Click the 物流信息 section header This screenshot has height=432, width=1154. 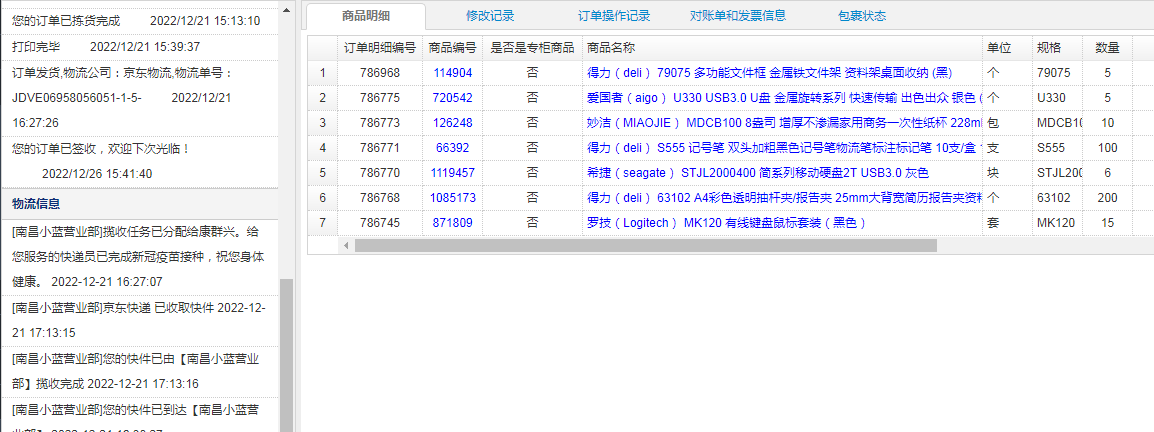[x=140, y=204]
